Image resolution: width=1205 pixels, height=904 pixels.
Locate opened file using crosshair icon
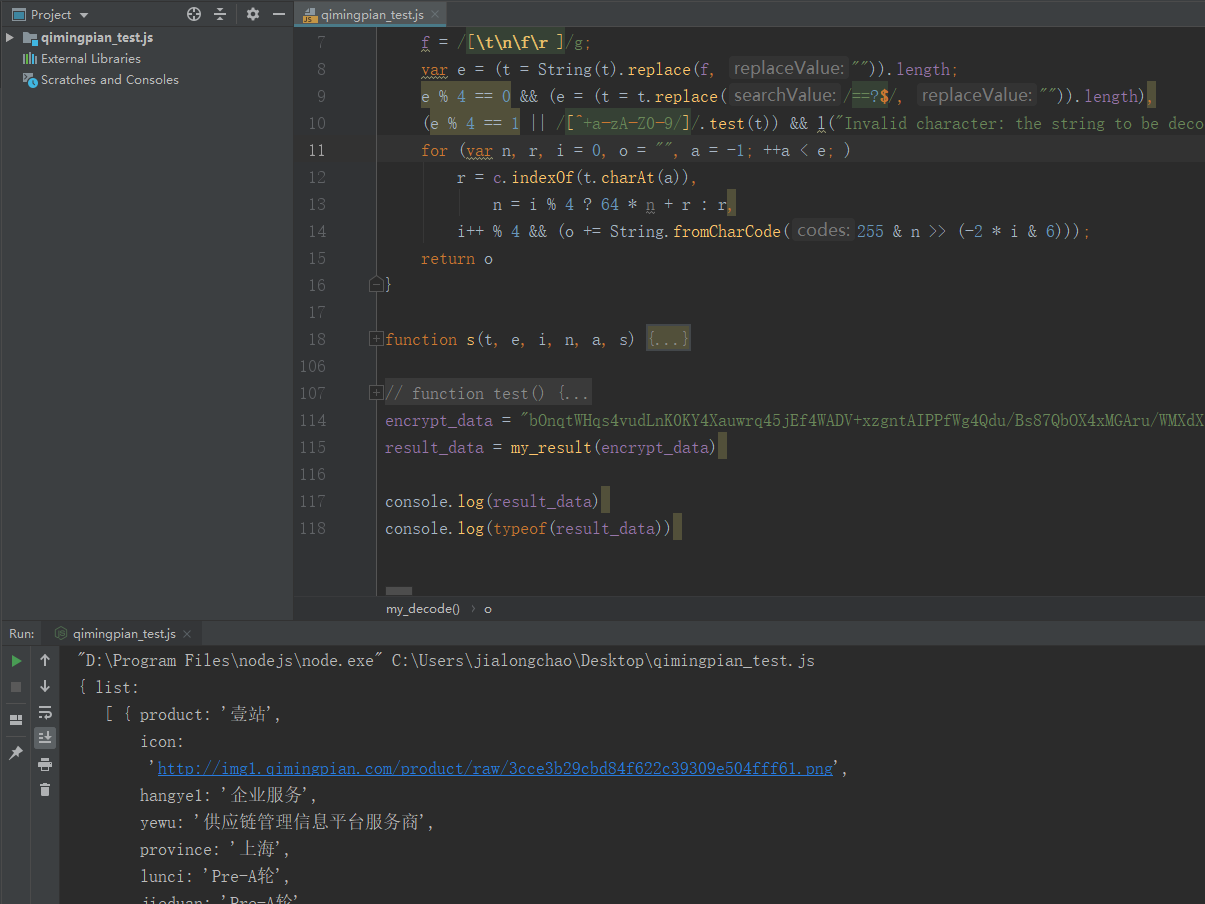tap(194, 14)
